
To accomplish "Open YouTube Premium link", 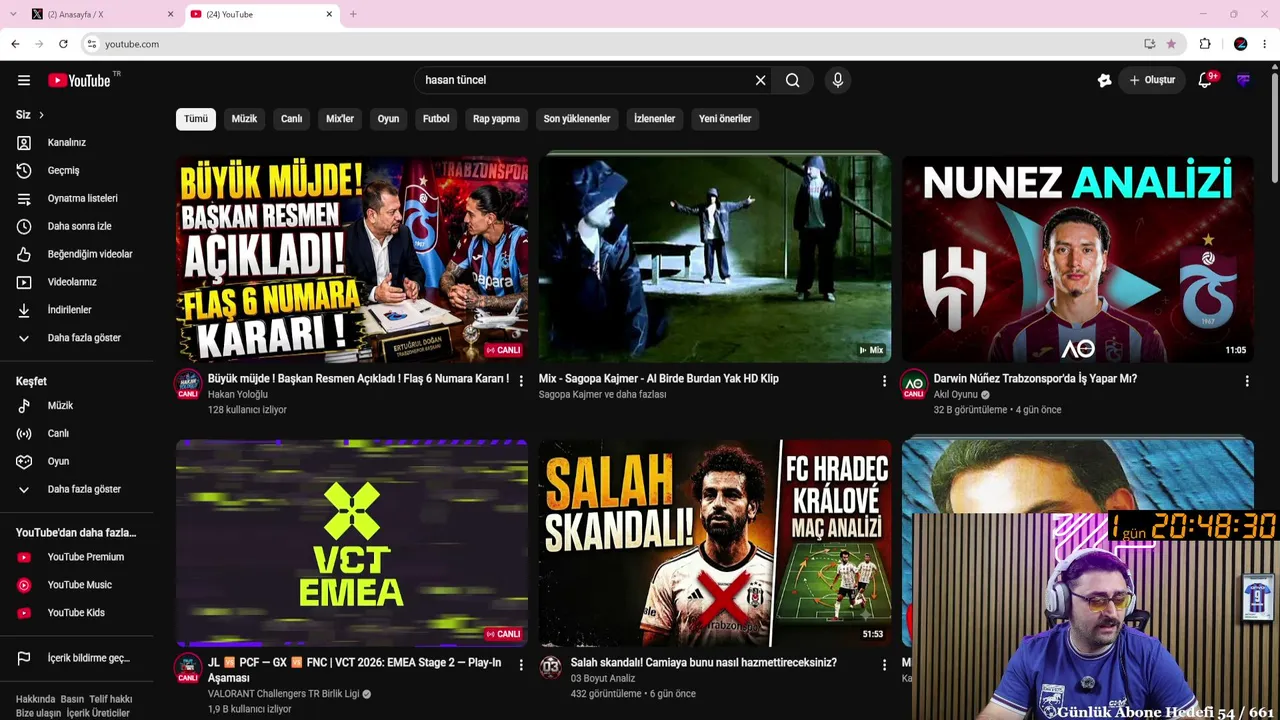I will coord(84,557).
